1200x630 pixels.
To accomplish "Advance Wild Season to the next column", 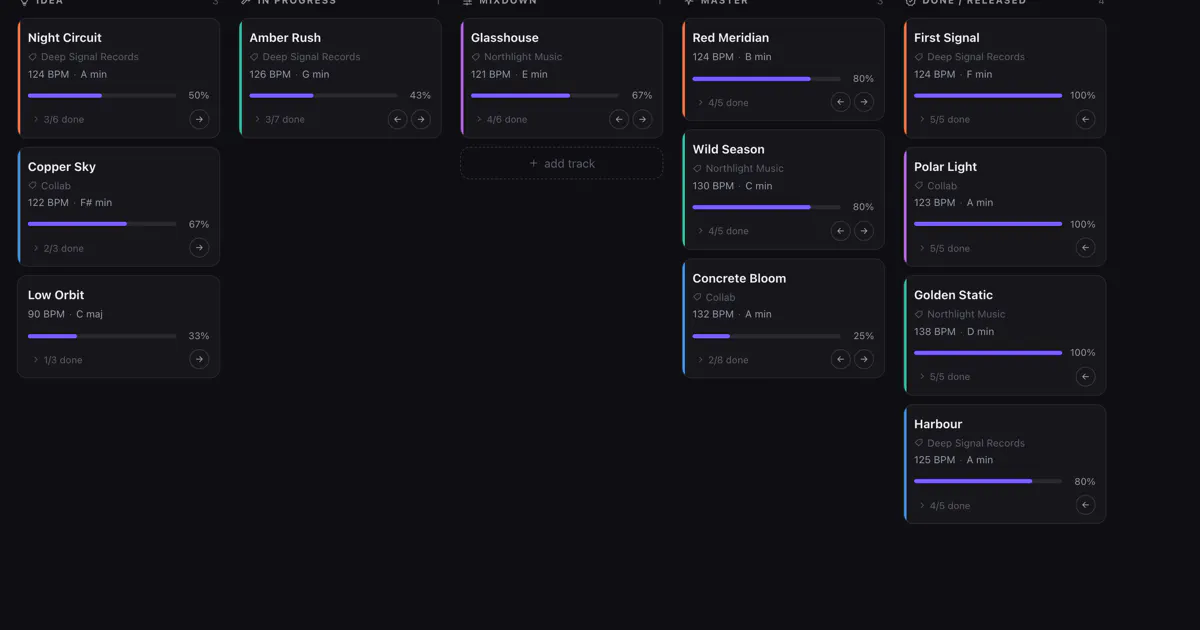I will (x=864, y=231).
